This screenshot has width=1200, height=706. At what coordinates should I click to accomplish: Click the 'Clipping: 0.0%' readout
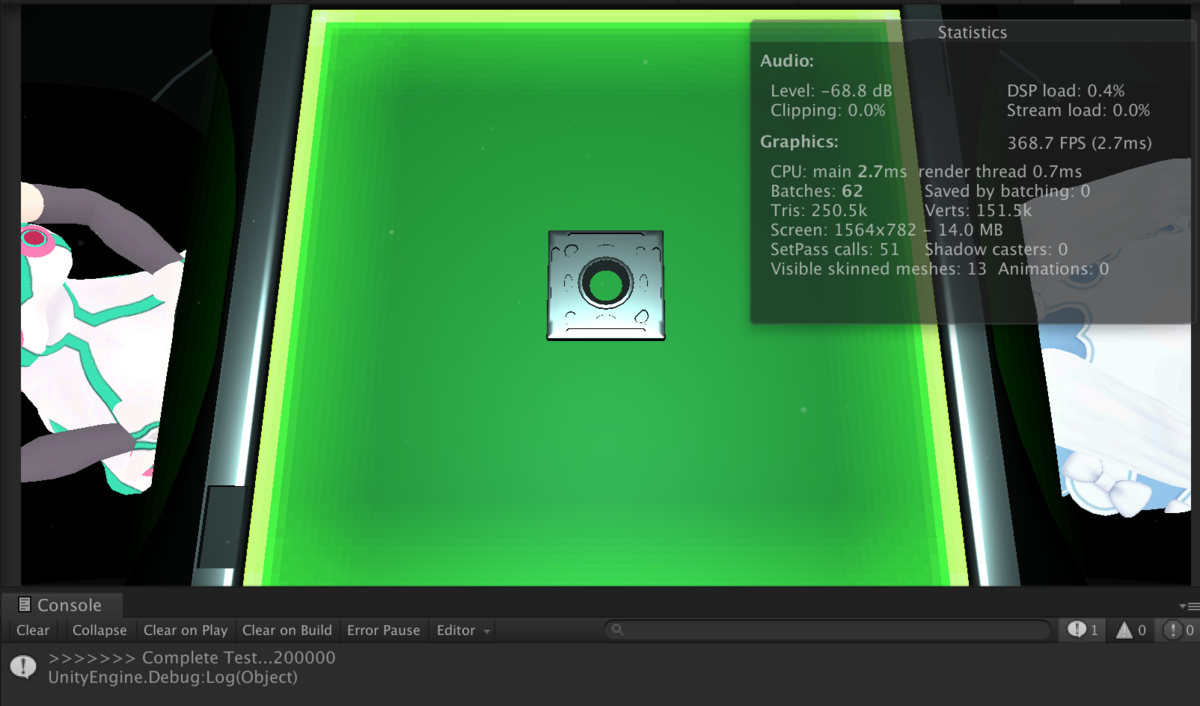coord(828,111)
